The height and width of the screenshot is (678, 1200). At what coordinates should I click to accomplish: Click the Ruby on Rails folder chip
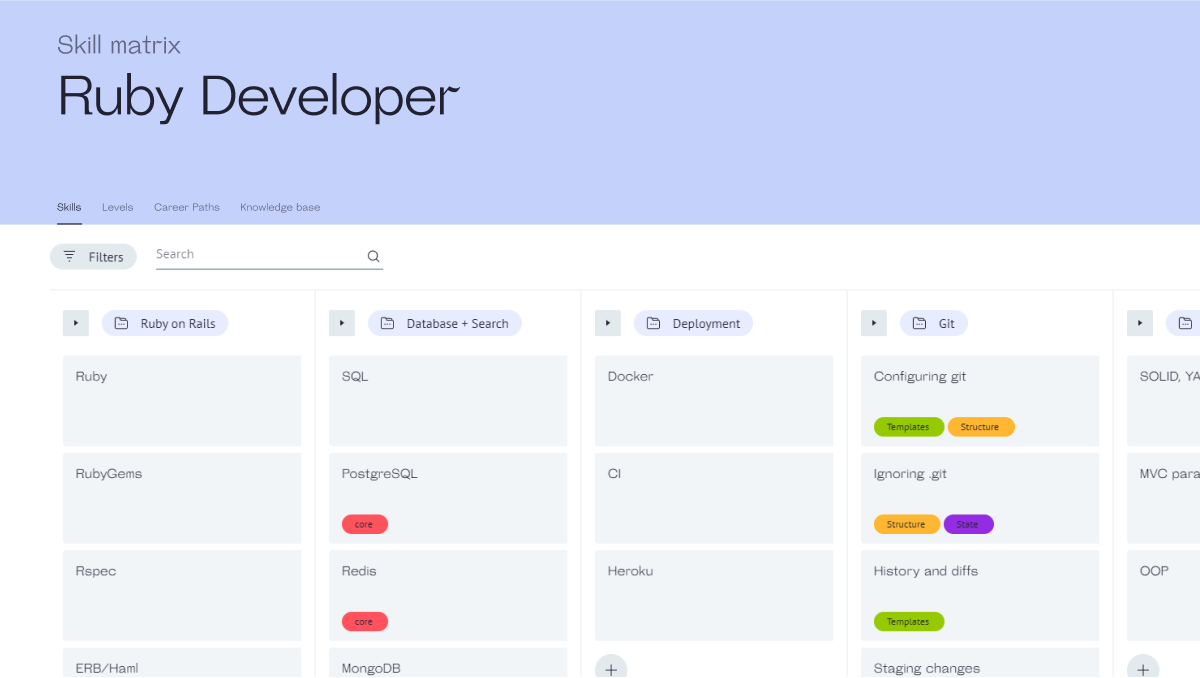click(x=165, y=323)
